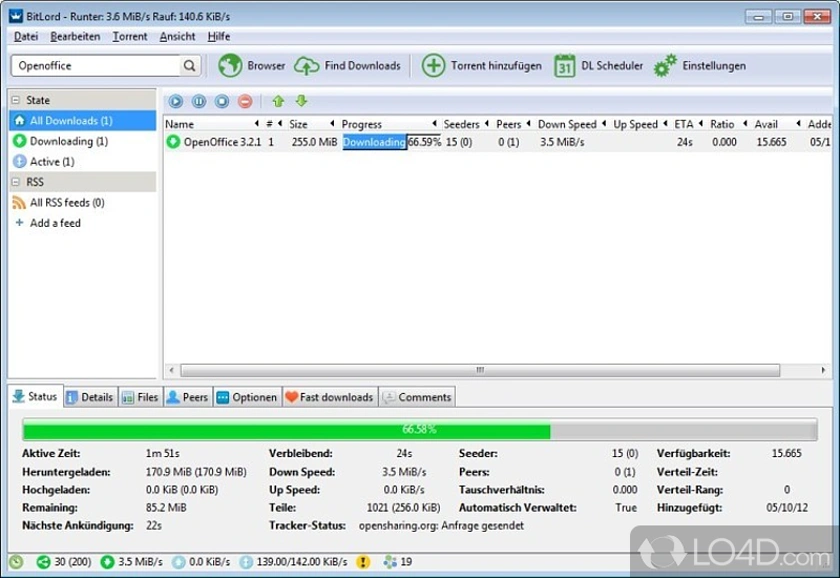This screenshot has height=578, width=840.
Task: Move torrent up with green up arrow
Action: coord(279,101)
